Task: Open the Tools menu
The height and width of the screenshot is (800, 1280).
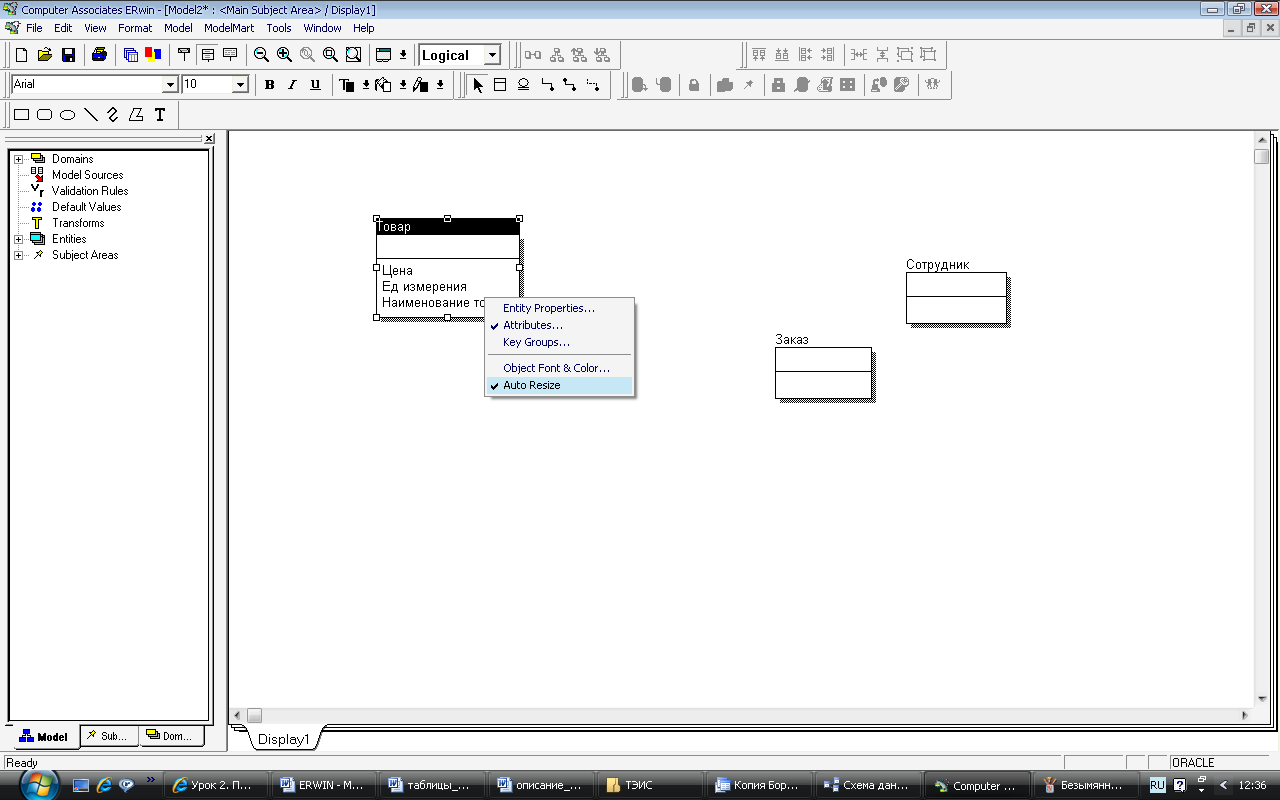Action: [279, 28]
